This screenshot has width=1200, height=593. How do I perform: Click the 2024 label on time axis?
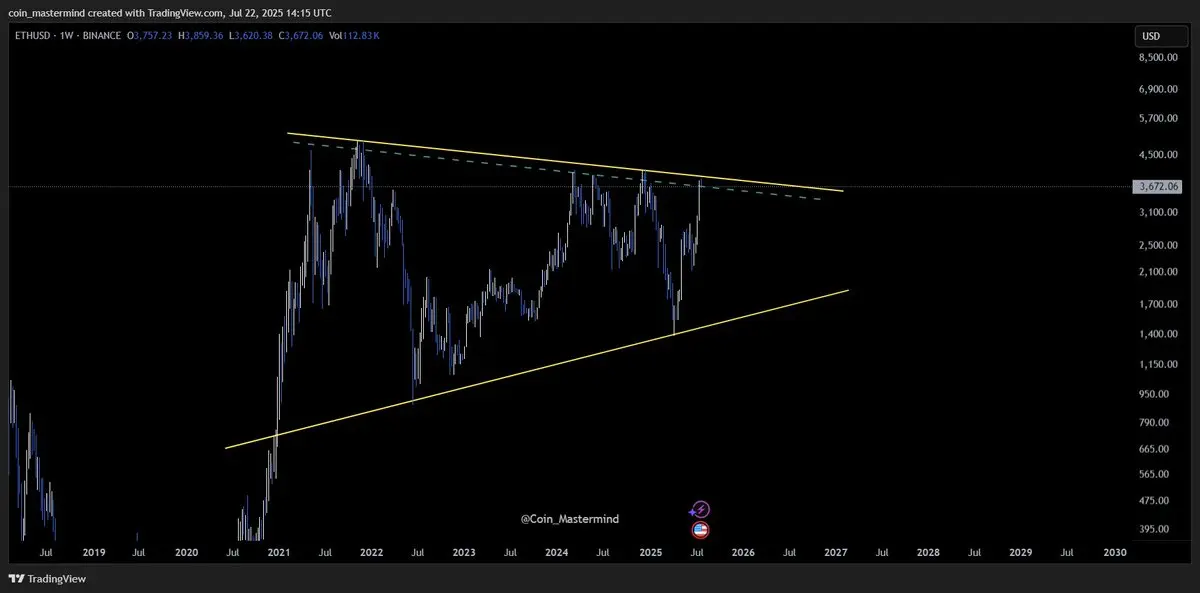click(557, 552)
